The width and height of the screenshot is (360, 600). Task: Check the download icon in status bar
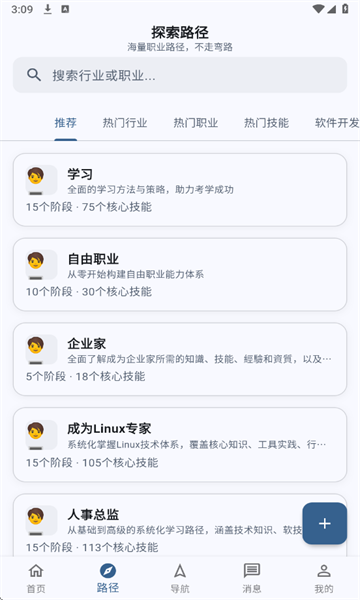point(47,9)
